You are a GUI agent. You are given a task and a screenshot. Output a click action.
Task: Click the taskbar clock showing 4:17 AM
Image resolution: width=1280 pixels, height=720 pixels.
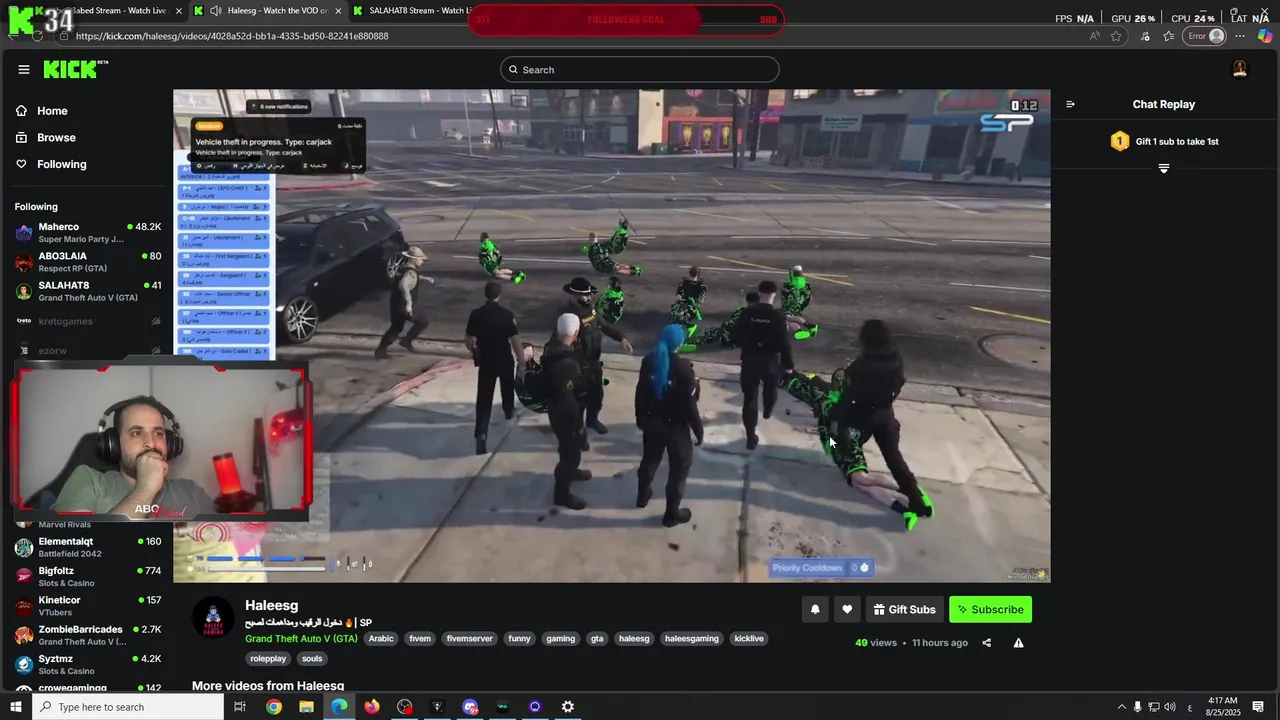1223,707
